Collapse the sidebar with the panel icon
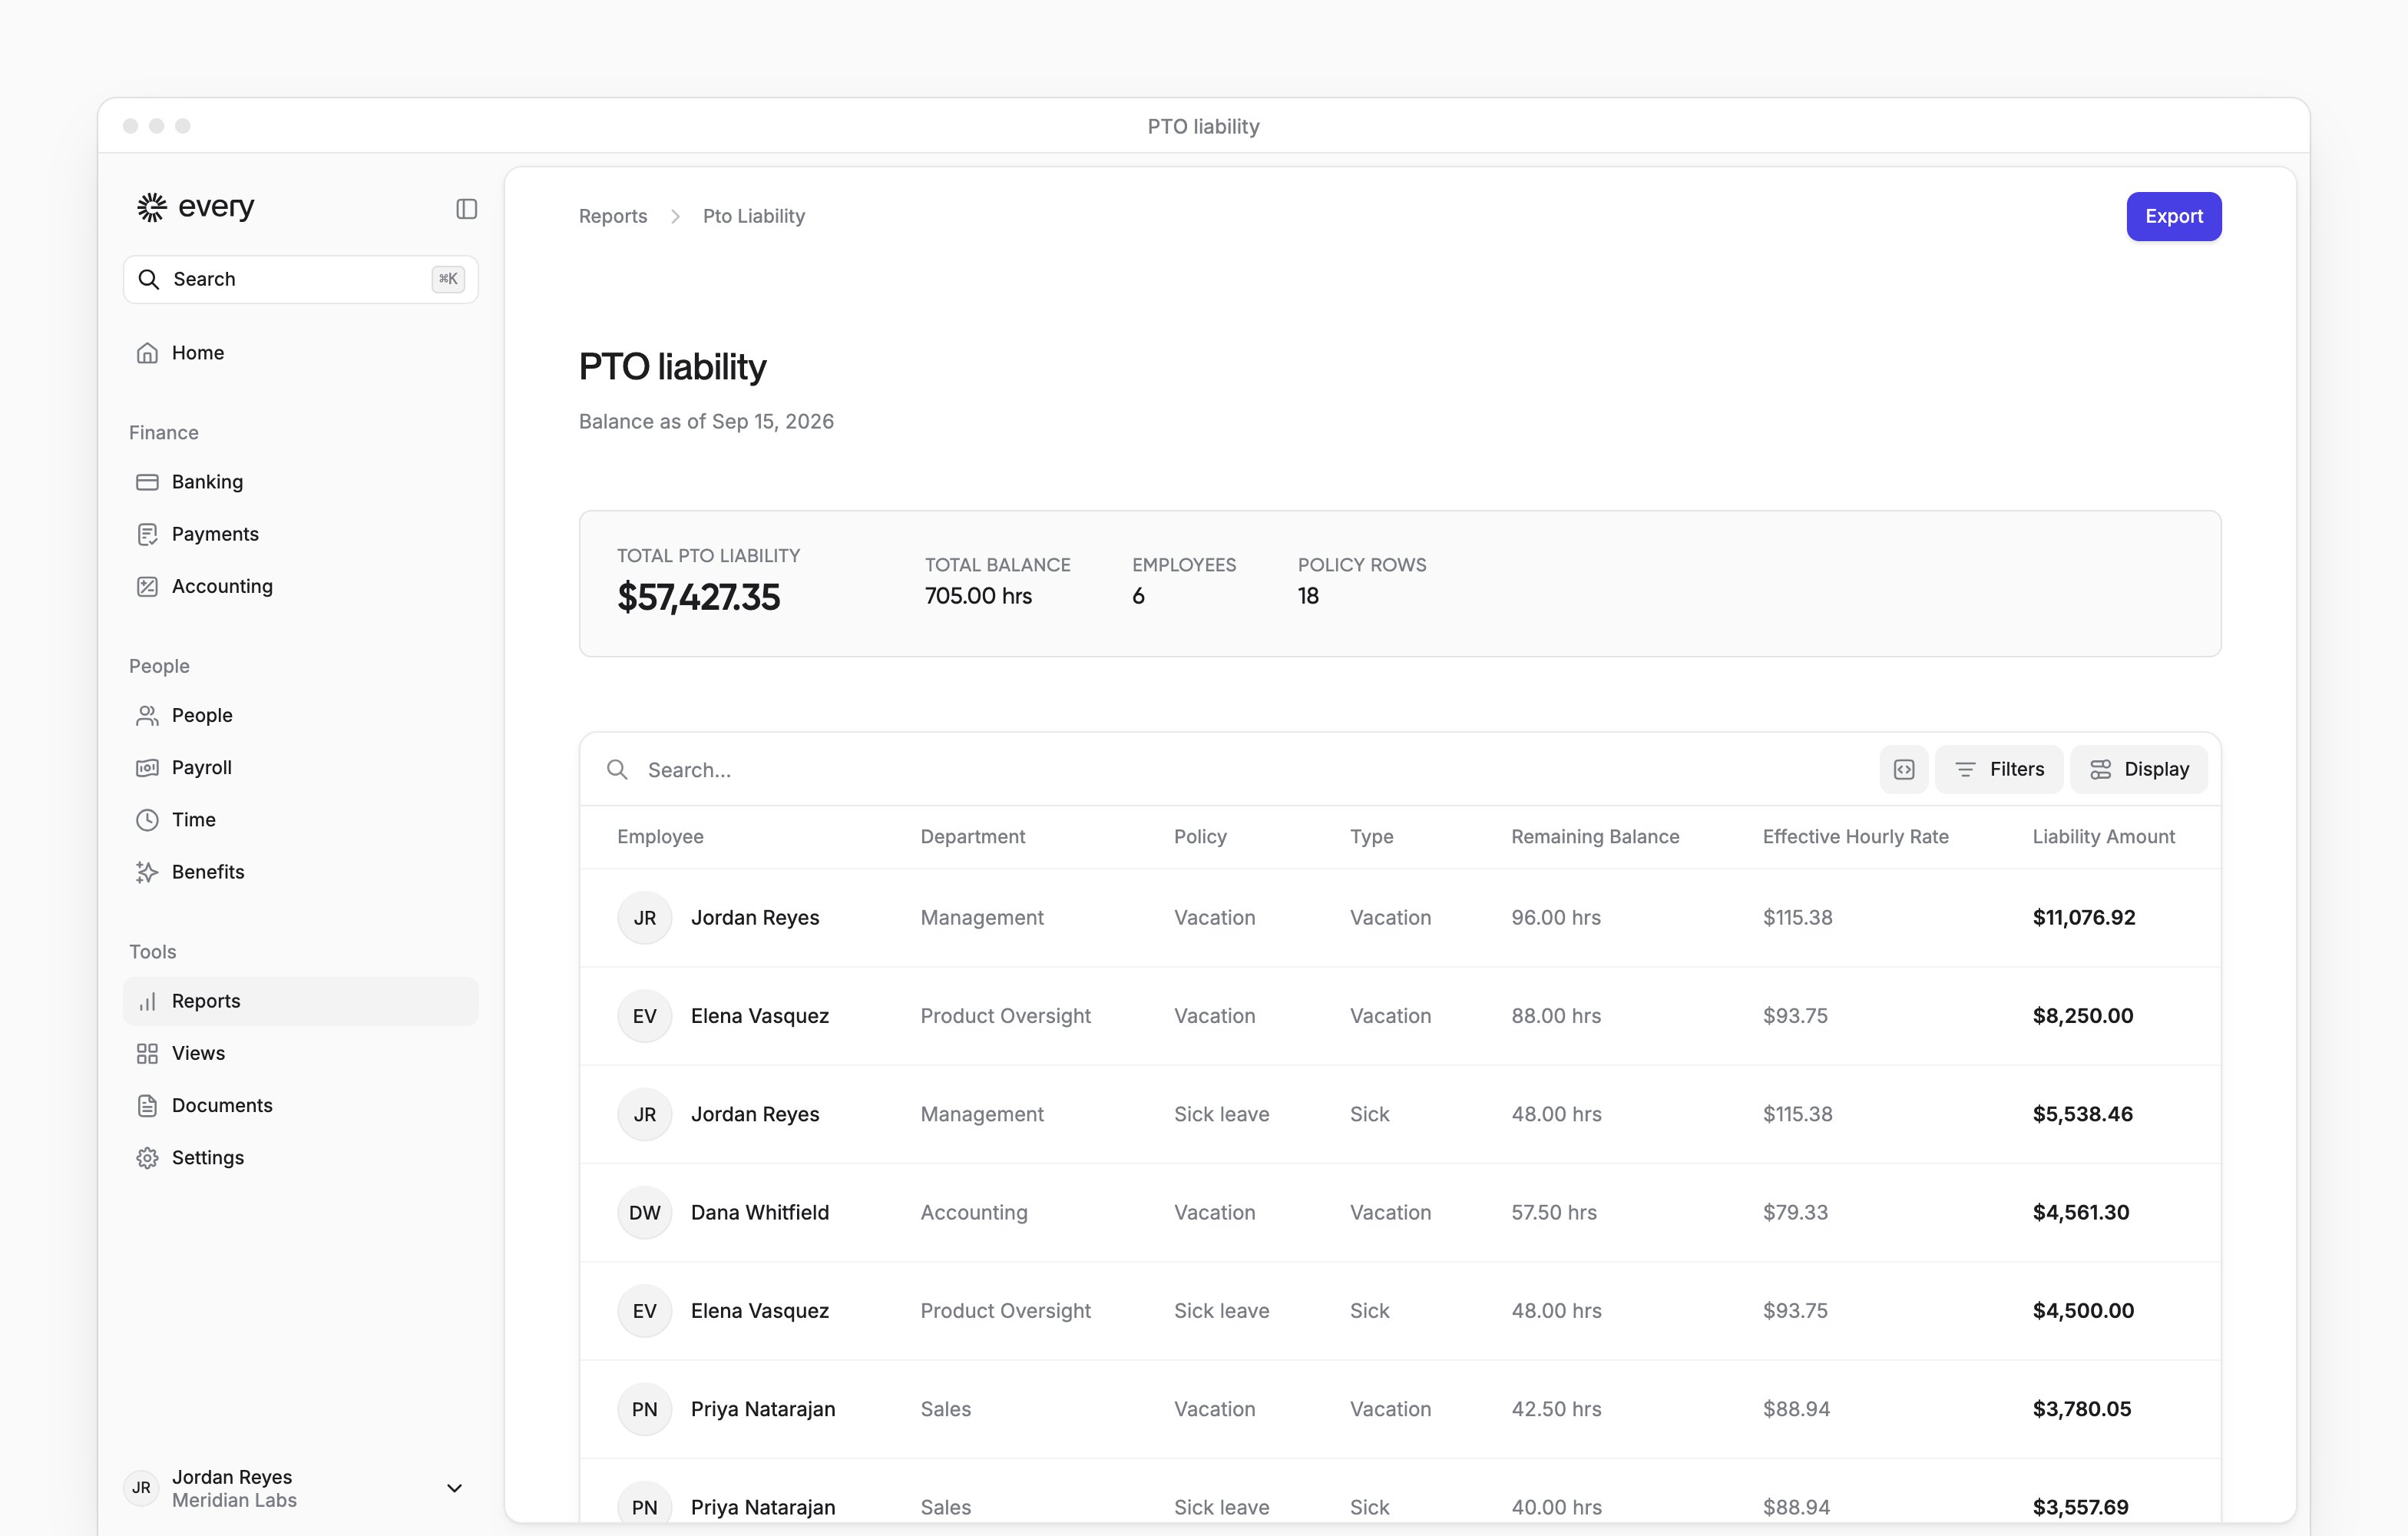The width and height of the screenshot is (2408, 1536). [466, 208]
